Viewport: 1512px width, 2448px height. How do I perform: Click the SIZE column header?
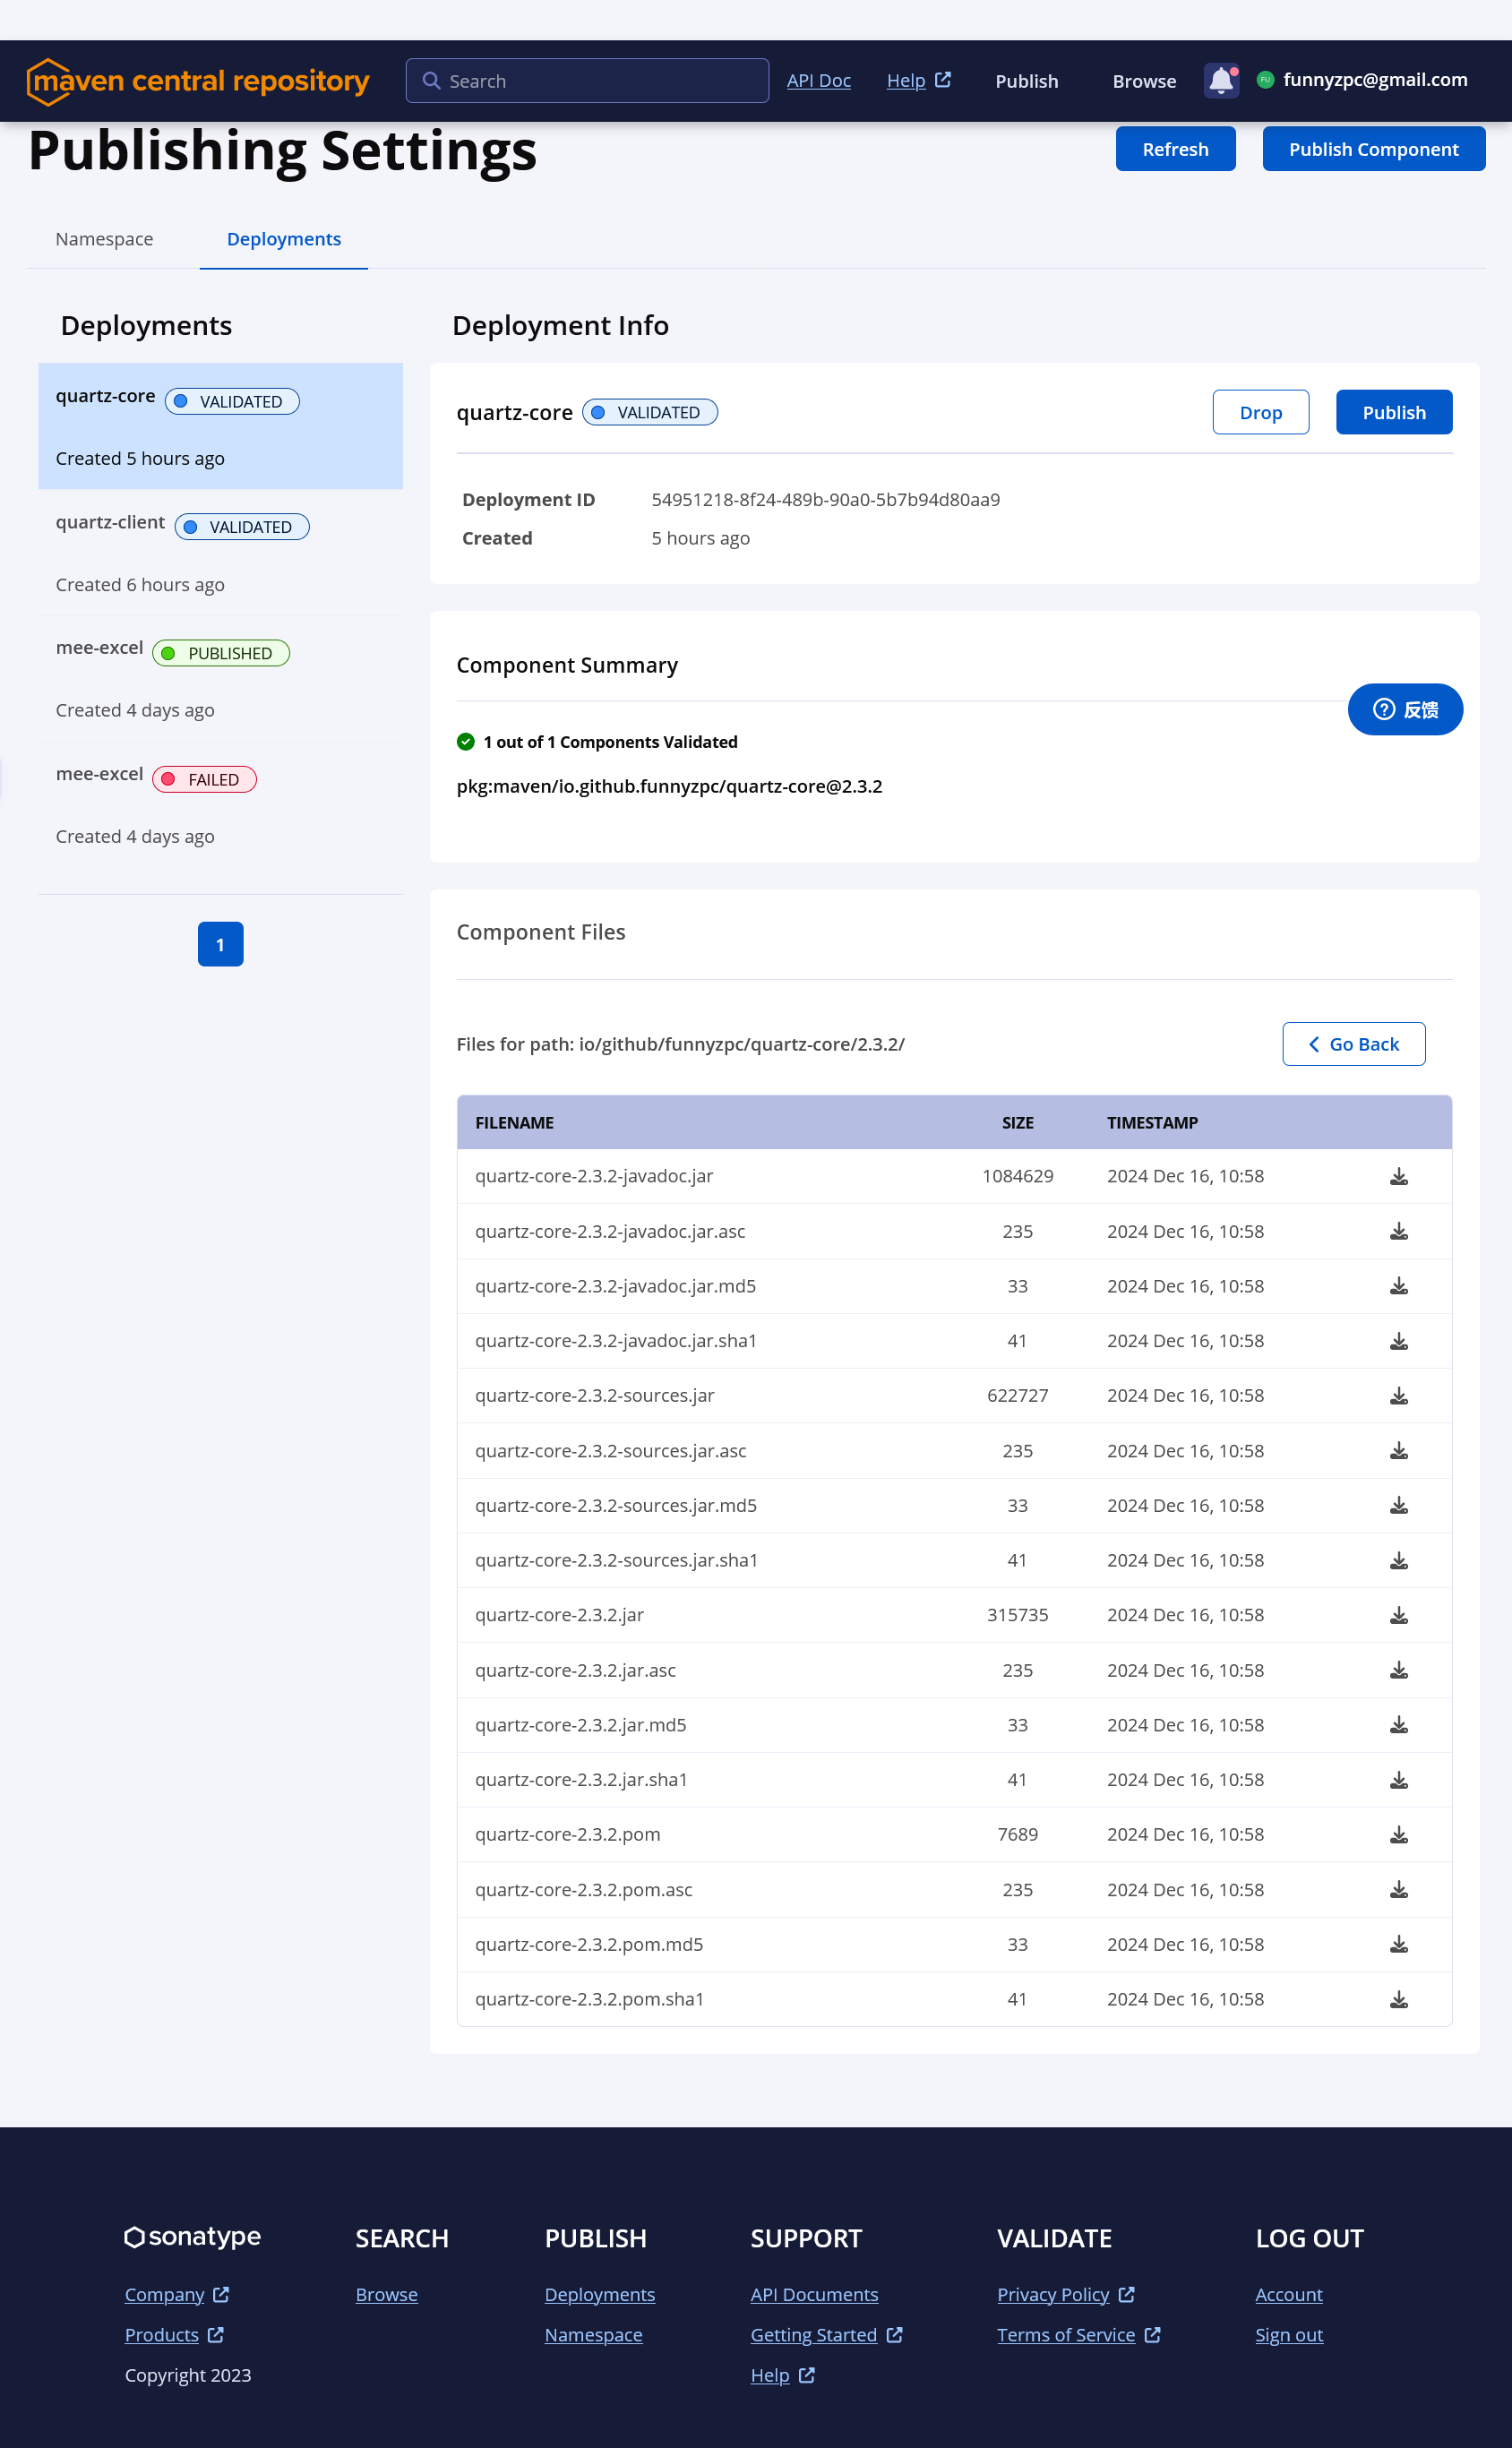pos(1017,1122)
